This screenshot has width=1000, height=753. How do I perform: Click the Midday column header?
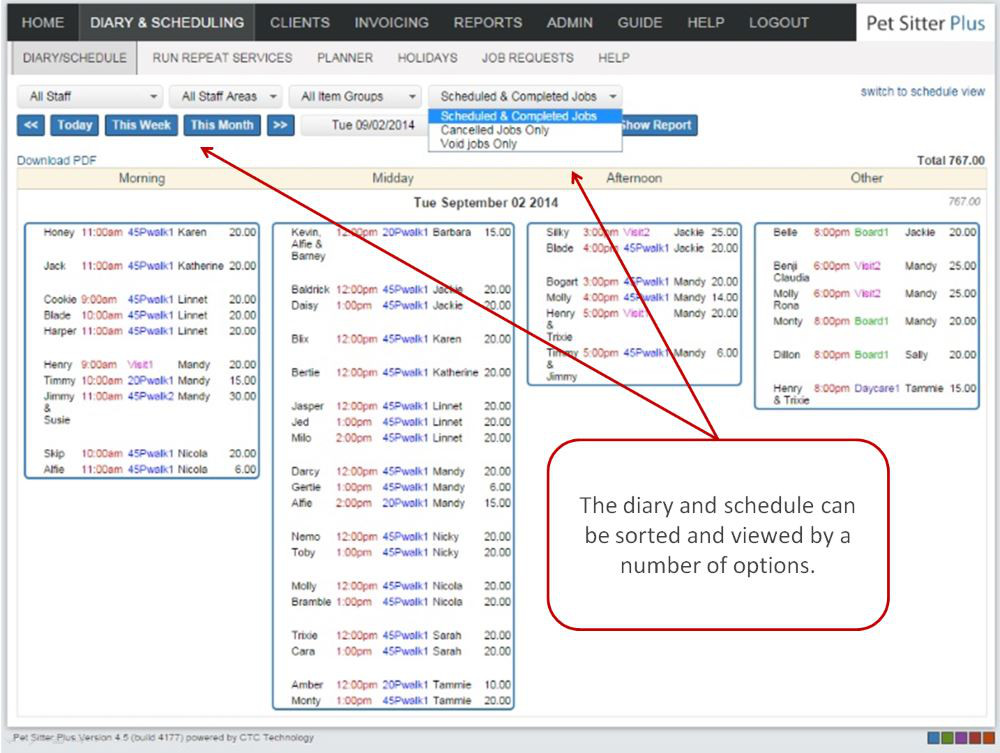(x=393, y=178)
